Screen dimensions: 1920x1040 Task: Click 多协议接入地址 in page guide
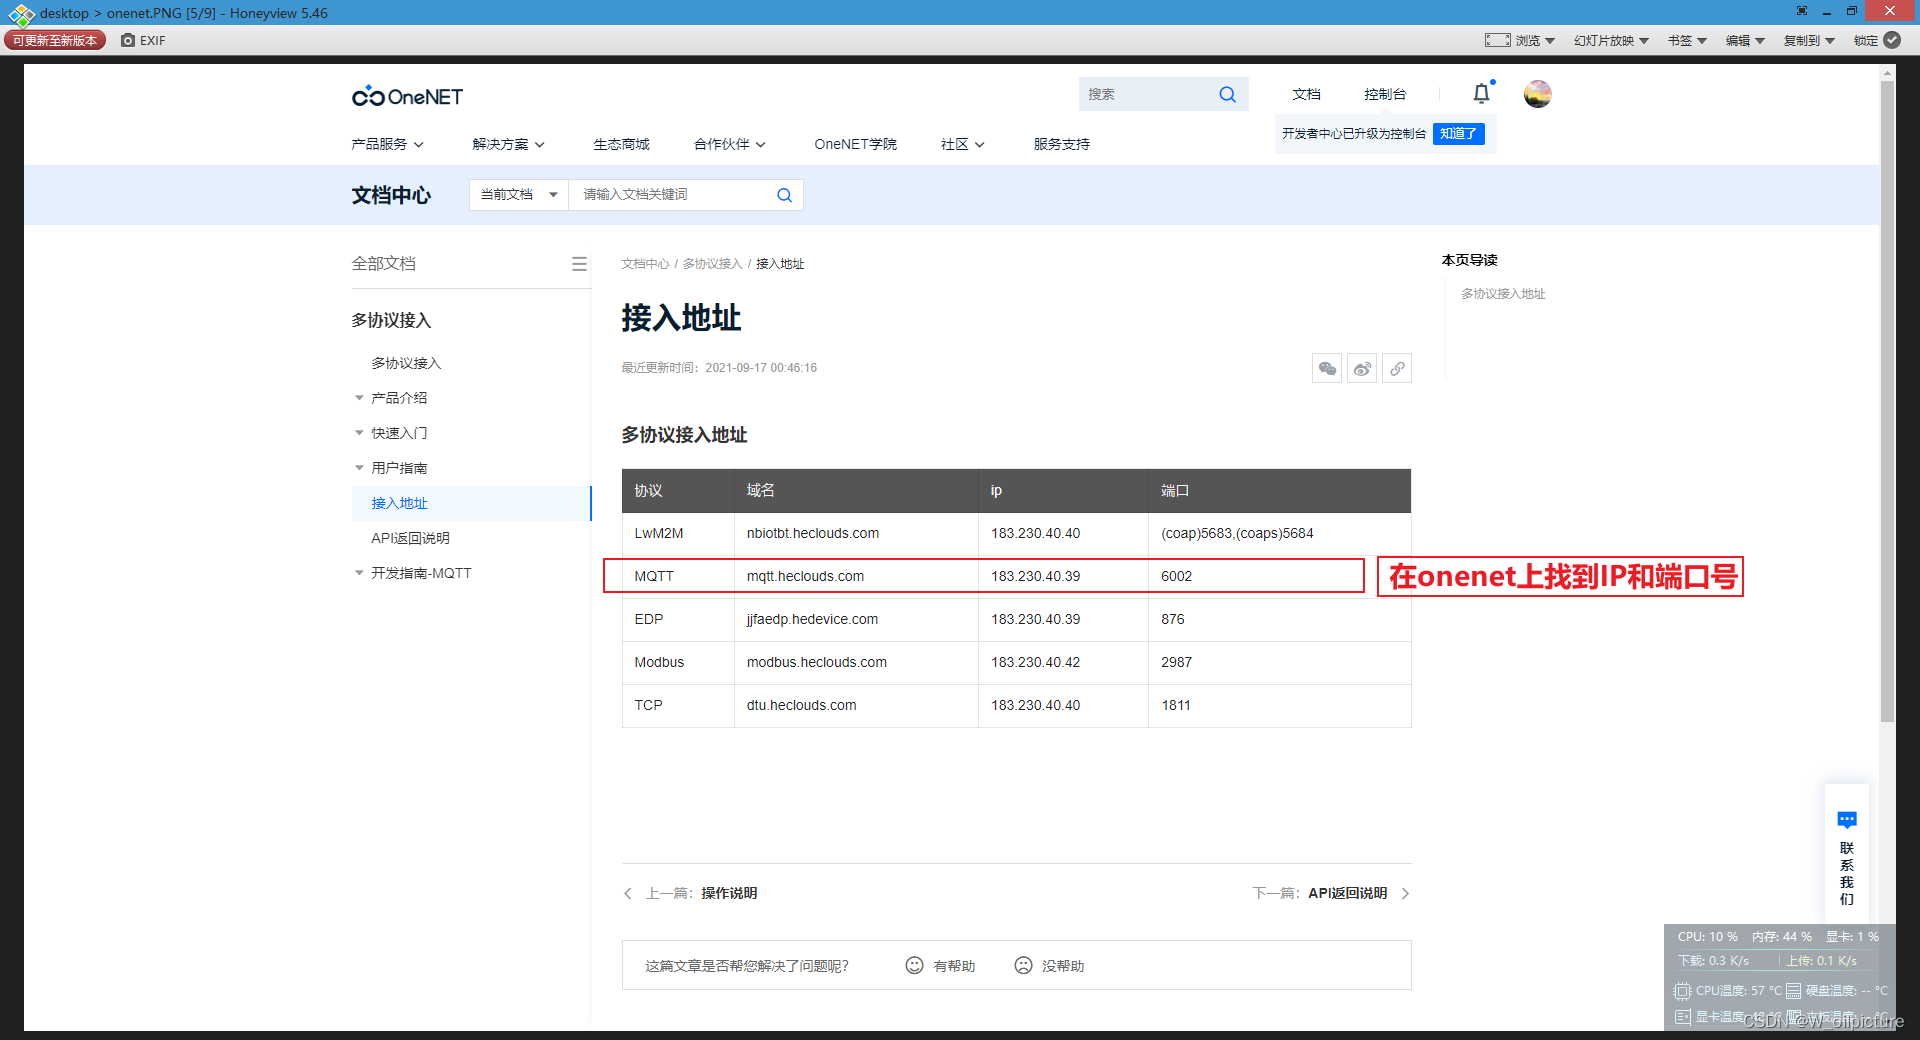[x=1503, y=294]
